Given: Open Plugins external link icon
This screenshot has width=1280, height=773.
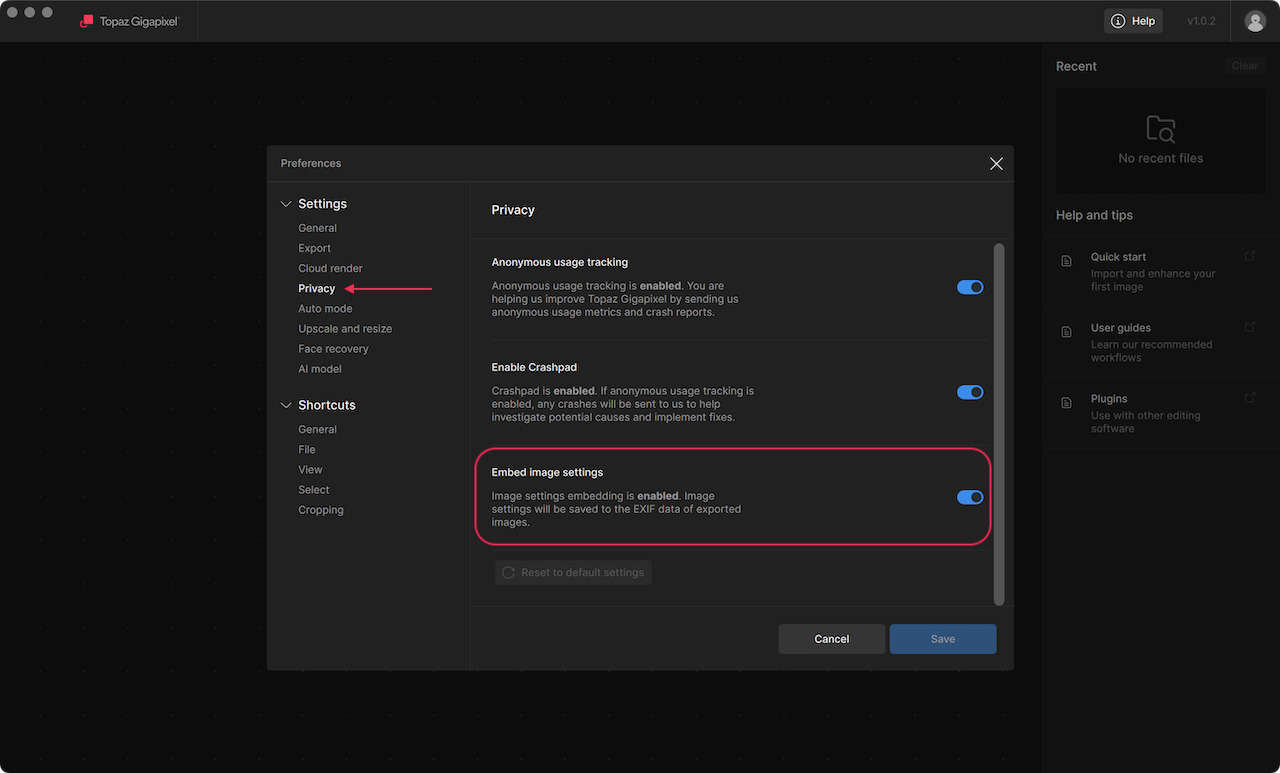Looking at the screenshot, I should [x=1250, y=398].
